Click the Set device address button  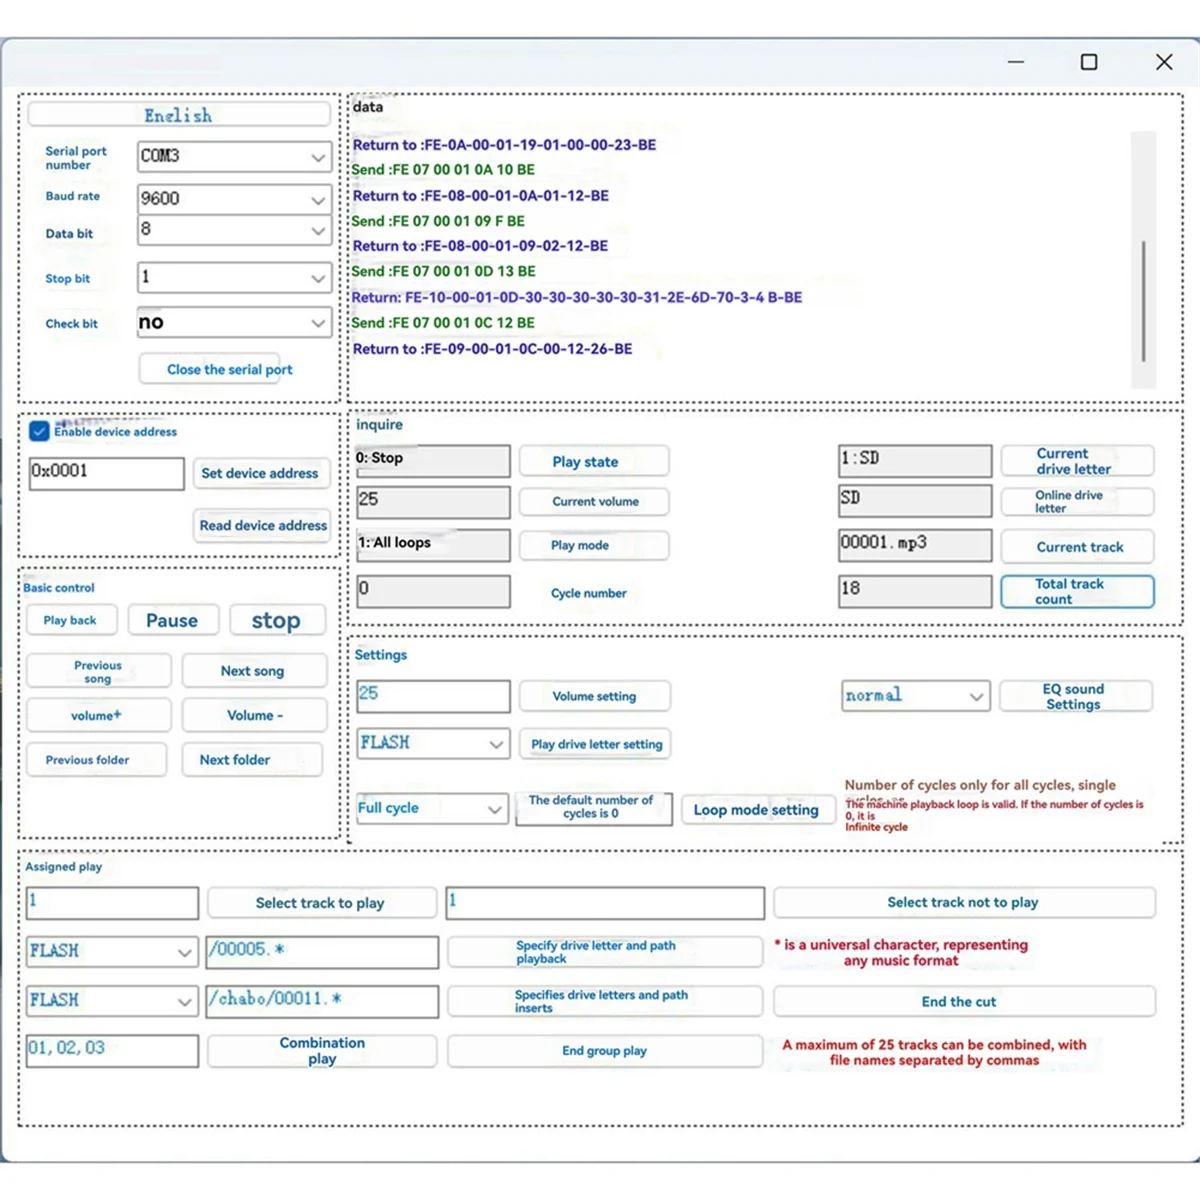260,474
